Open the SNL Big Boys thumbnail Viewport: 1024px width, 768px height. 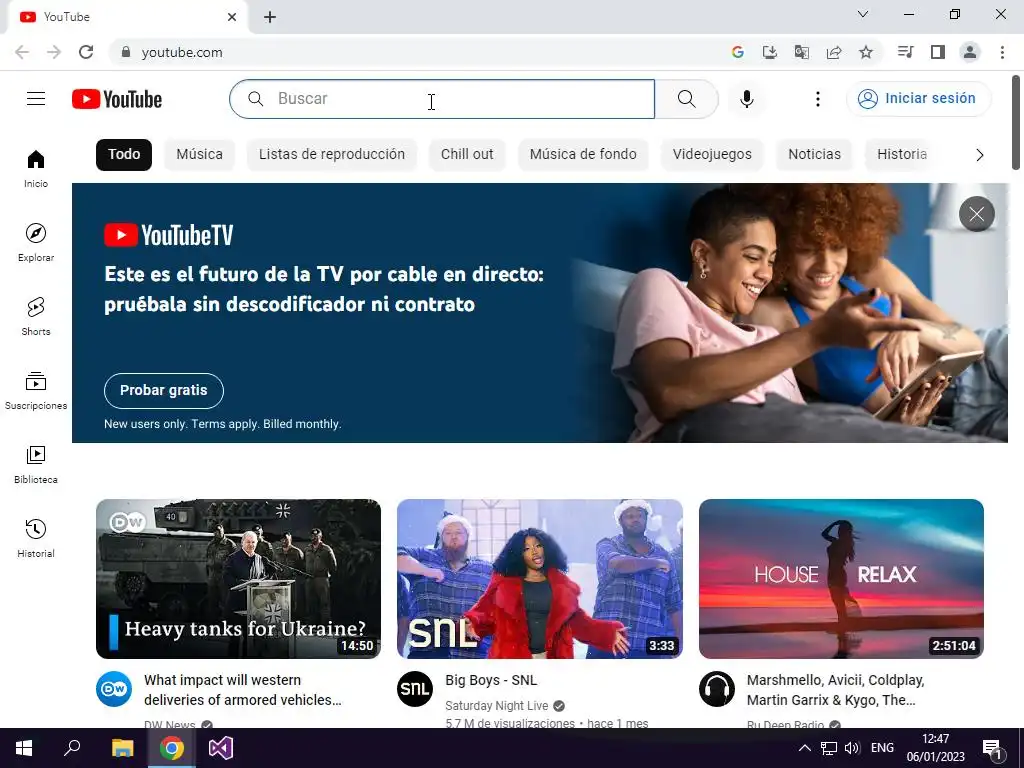[539, 579]
